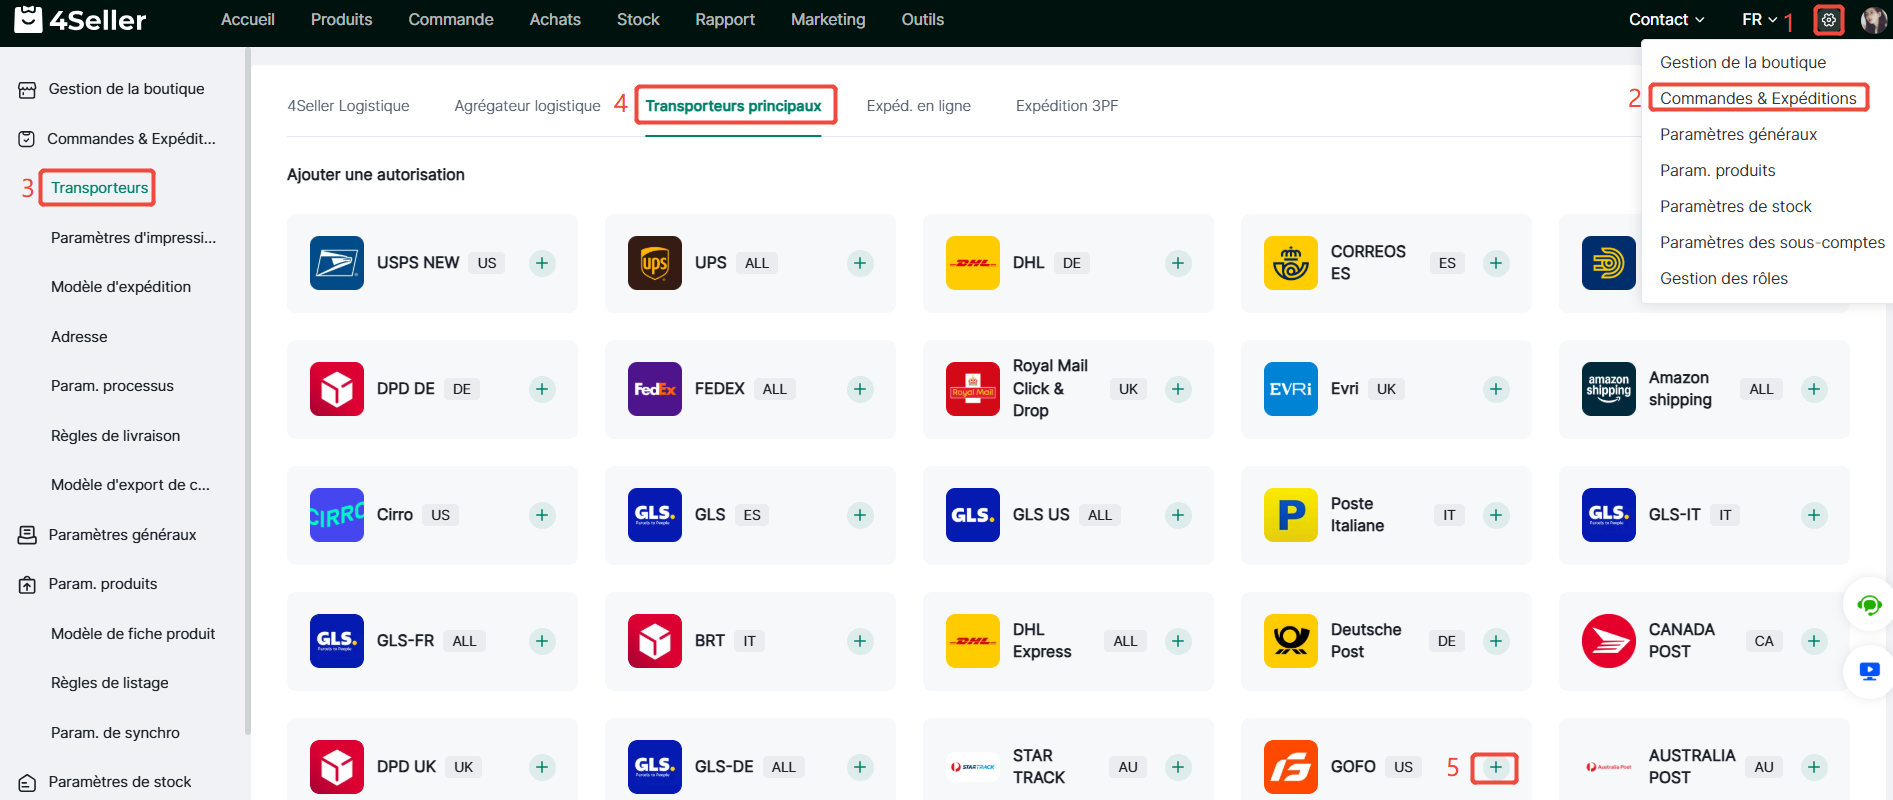Open the Outils menu
The height and width of the screenshot is (800, 1893).
(923, 20)
